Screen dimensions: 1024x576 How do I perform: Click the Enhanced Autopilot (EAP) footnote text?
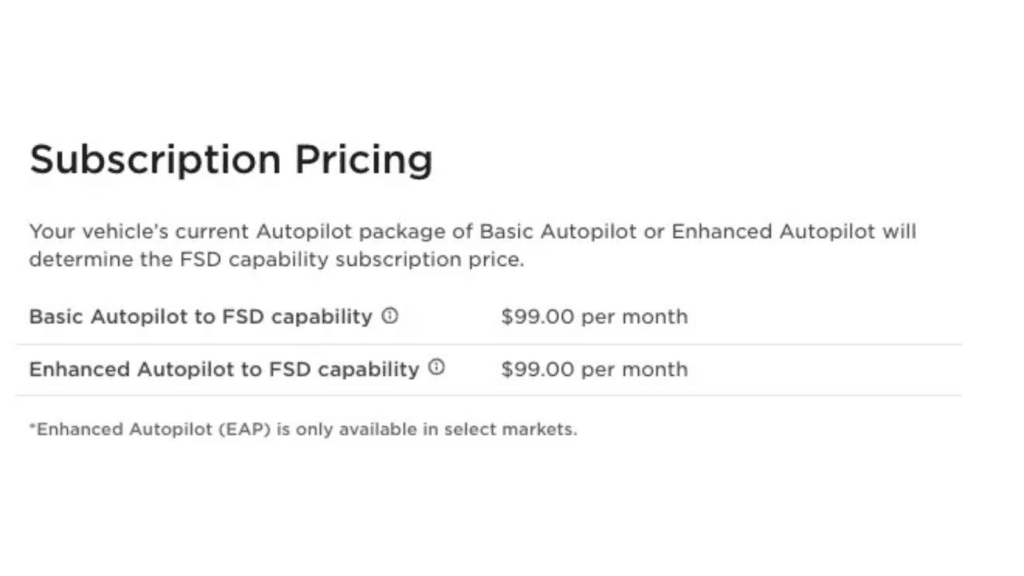[x=303, y=430]
